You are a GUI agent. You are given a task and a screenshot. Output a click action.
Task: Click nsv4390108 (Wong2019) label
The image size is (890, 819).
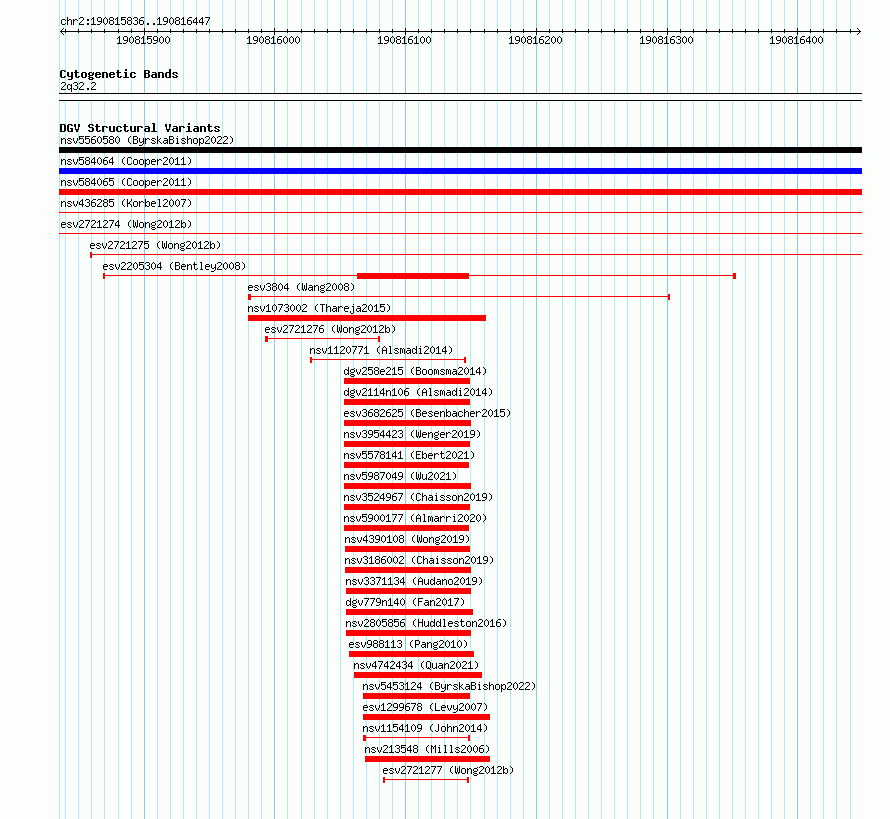[x=407, y=539]
